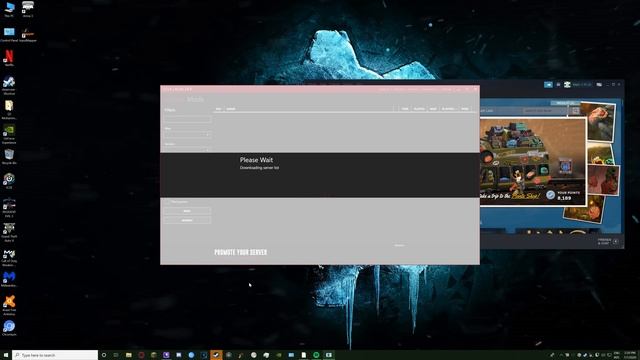Screen dimensions: 640x360
Task: Click the highlighted Steam taskbar icon
Action: point(216,355)
